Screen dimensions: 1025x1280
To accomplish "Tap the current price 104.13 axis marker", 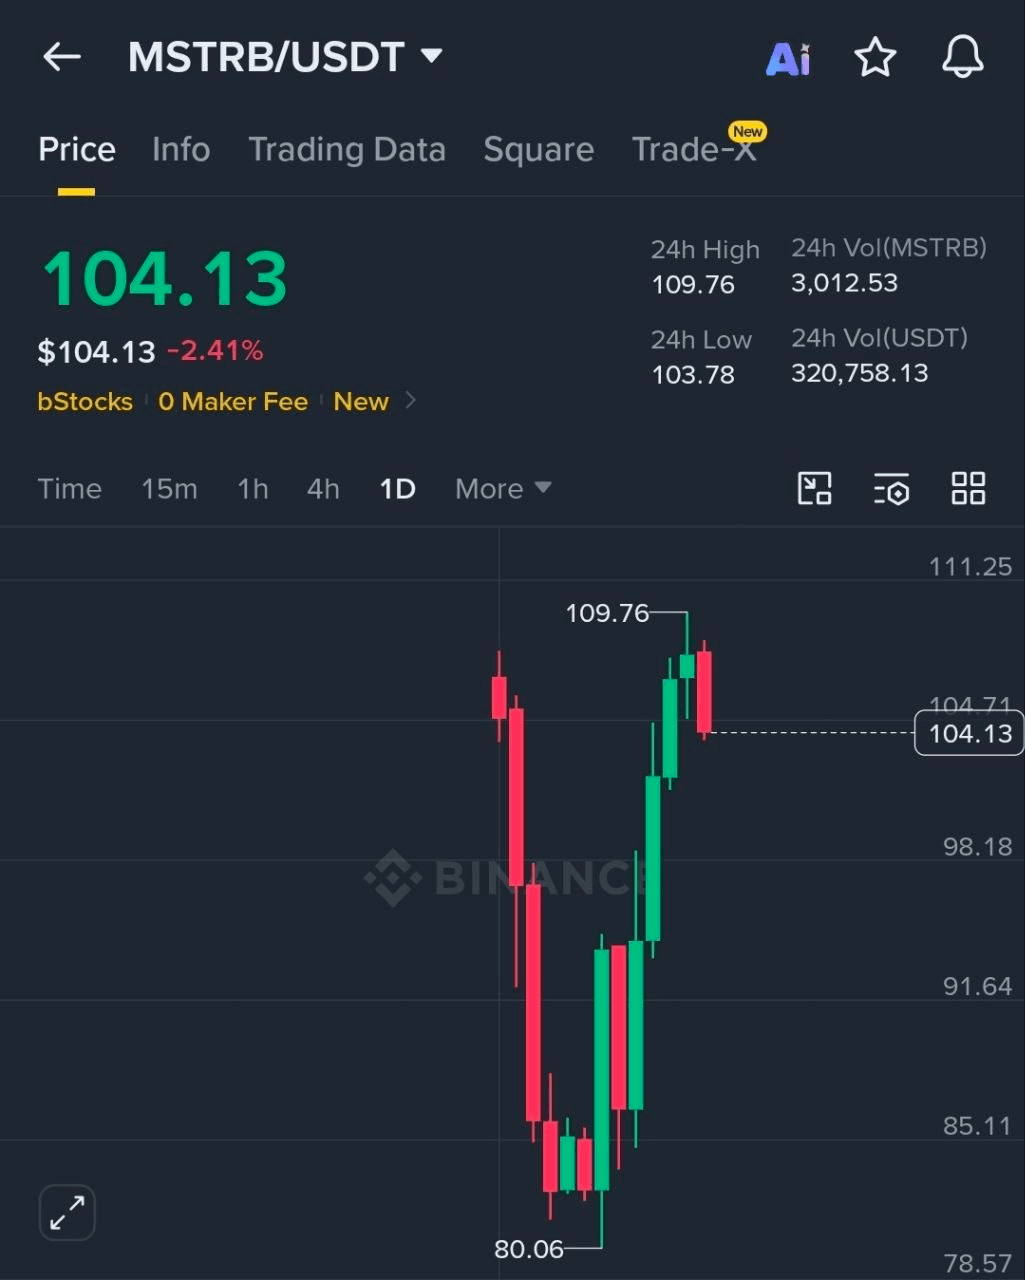I will [x=969, y=733].
